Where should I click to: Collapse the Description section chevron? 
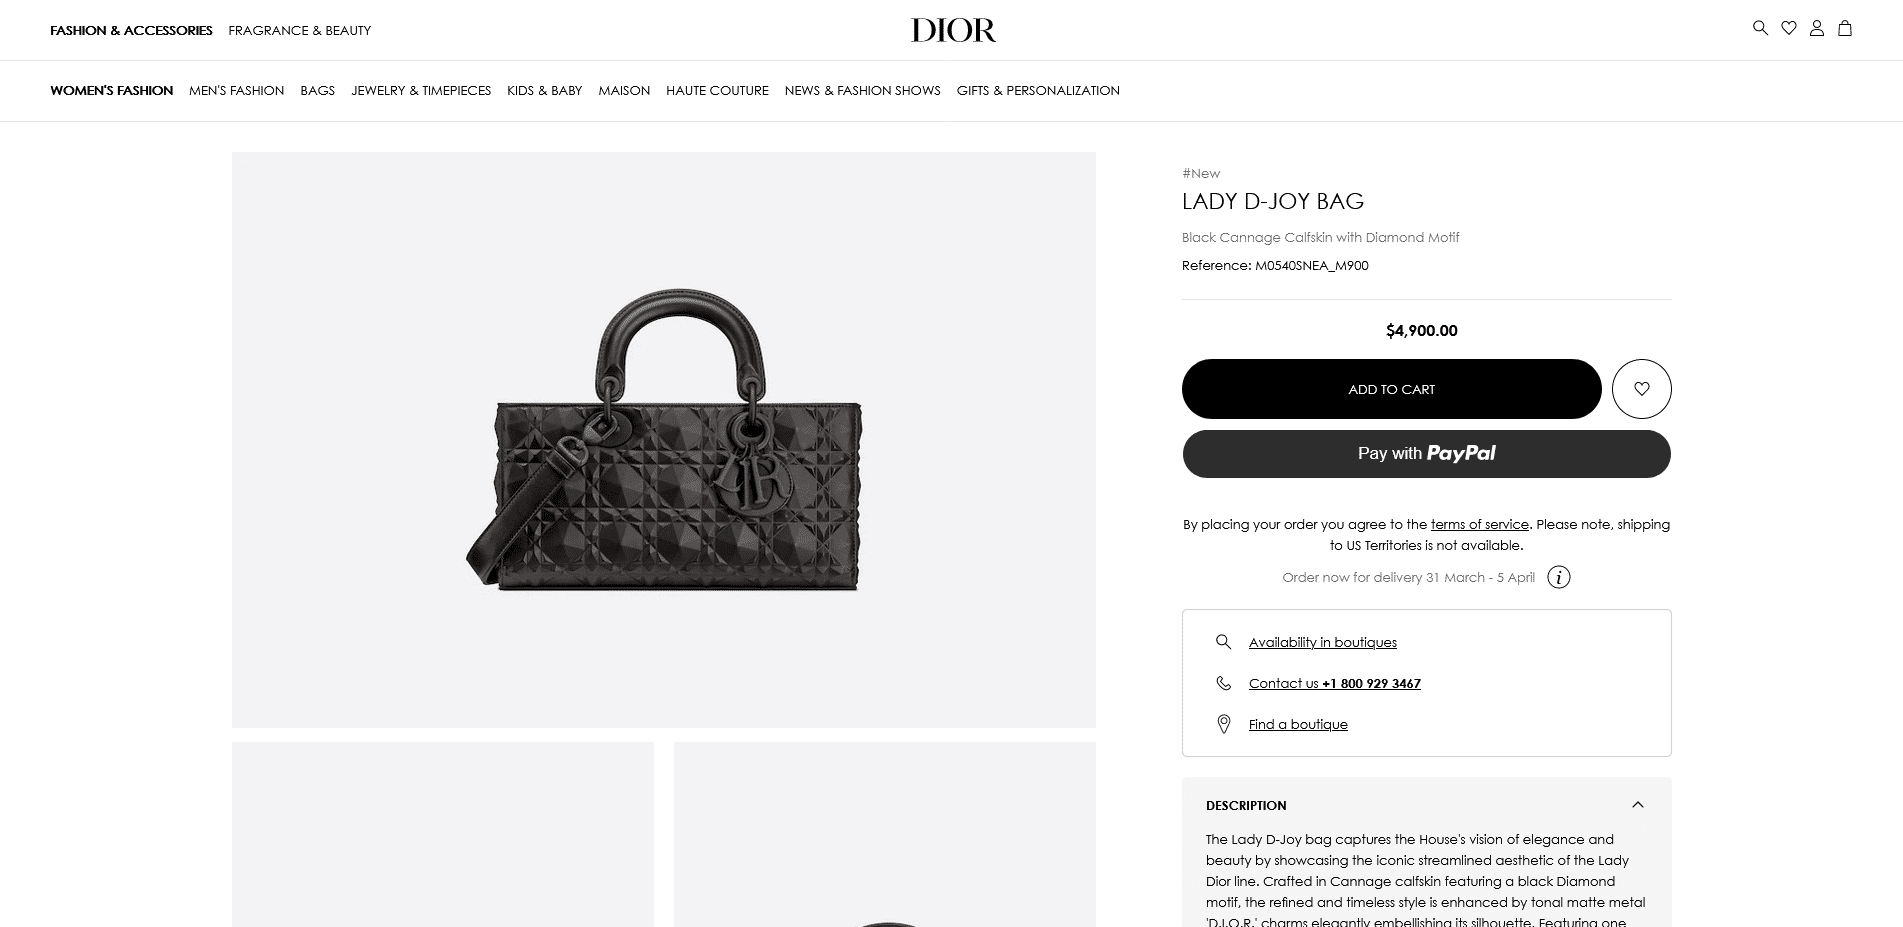1637,805
